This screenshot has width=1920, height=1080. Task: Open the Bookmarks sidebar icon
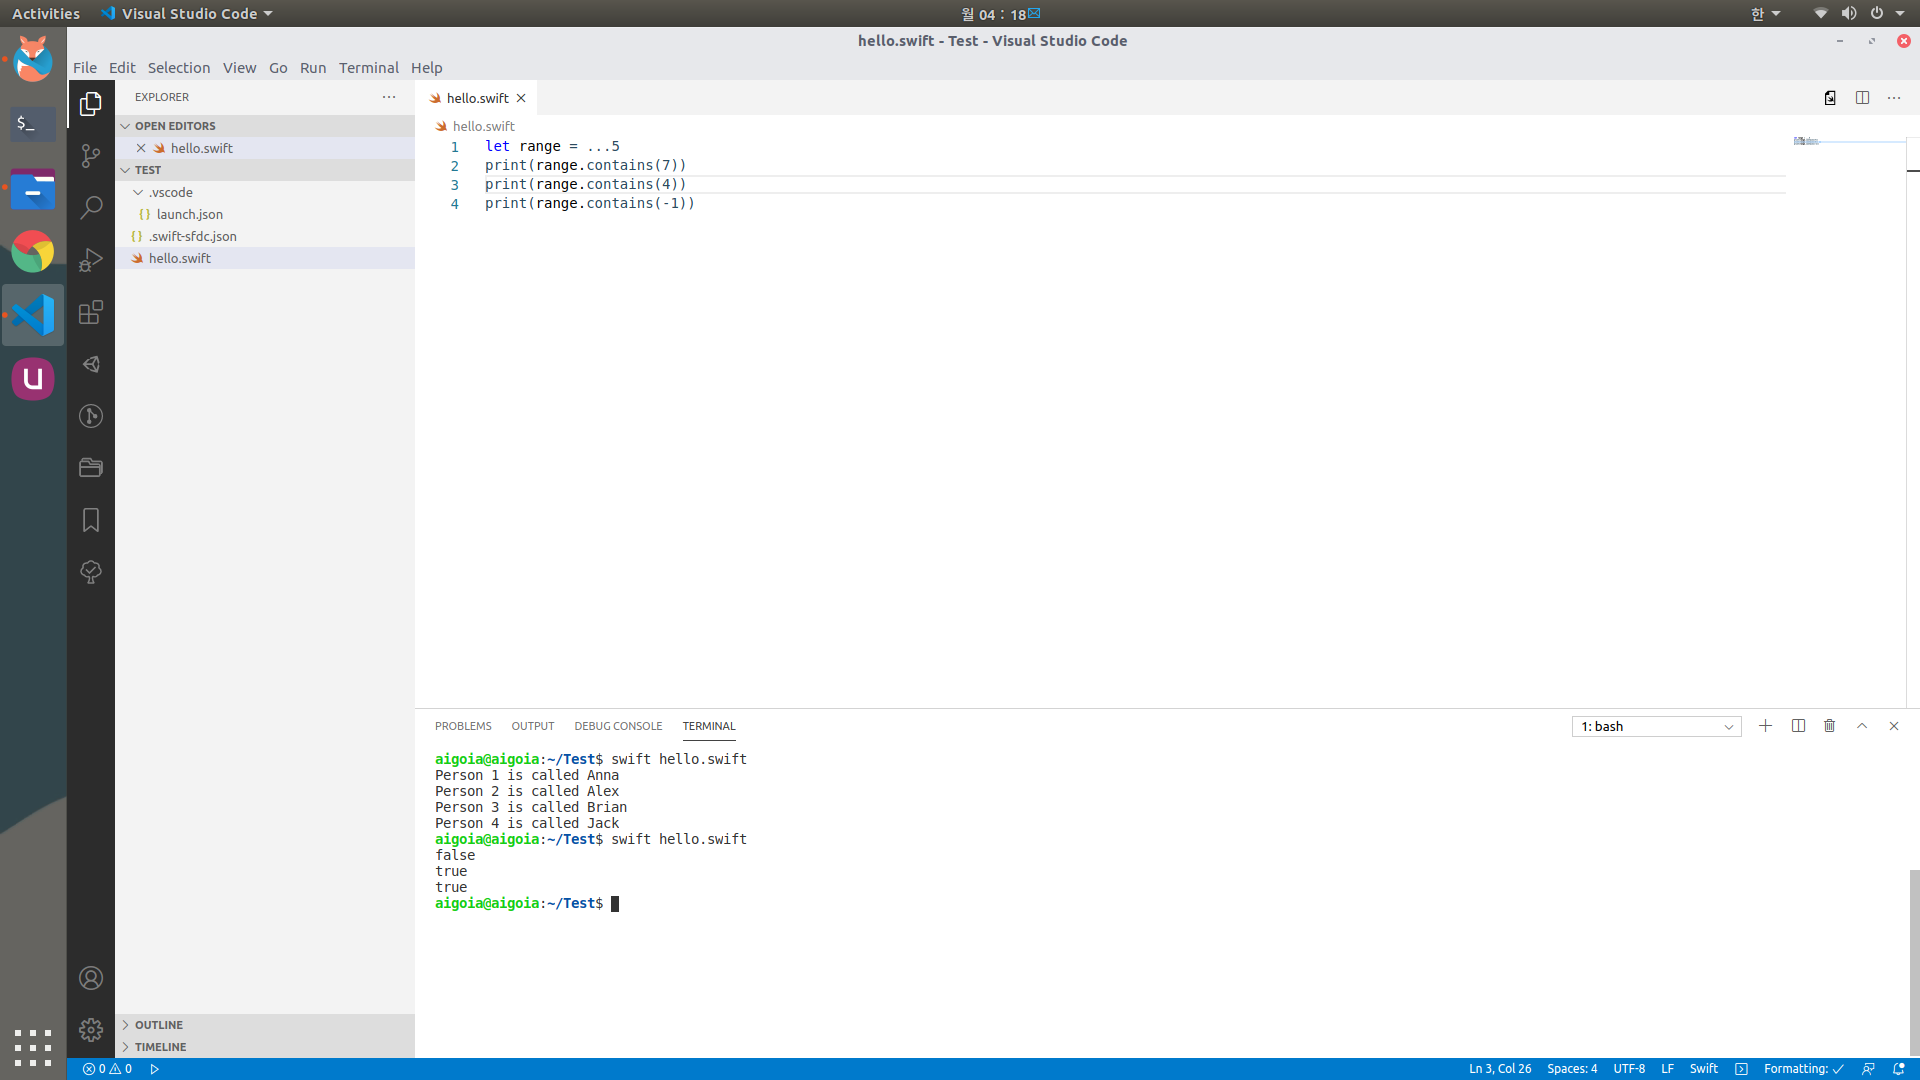91,520
